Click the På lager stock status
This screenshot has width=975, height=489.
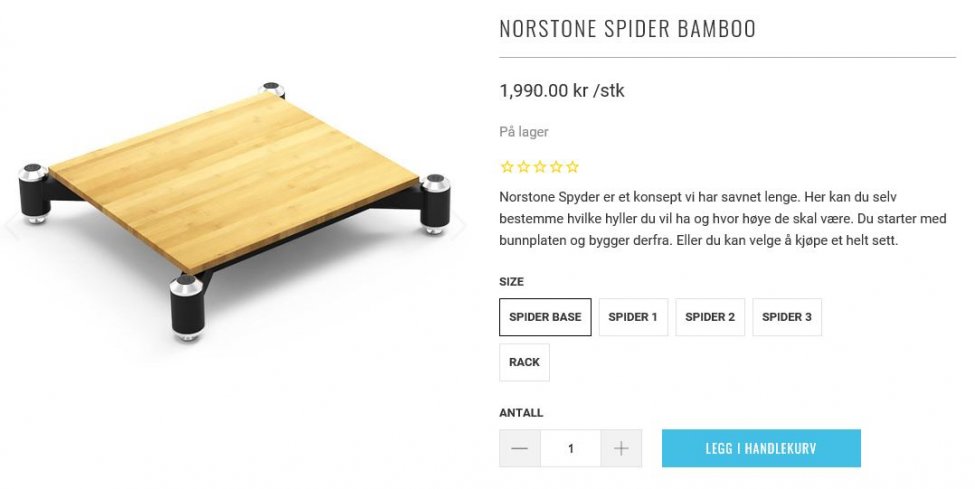(x=523, y=132)
